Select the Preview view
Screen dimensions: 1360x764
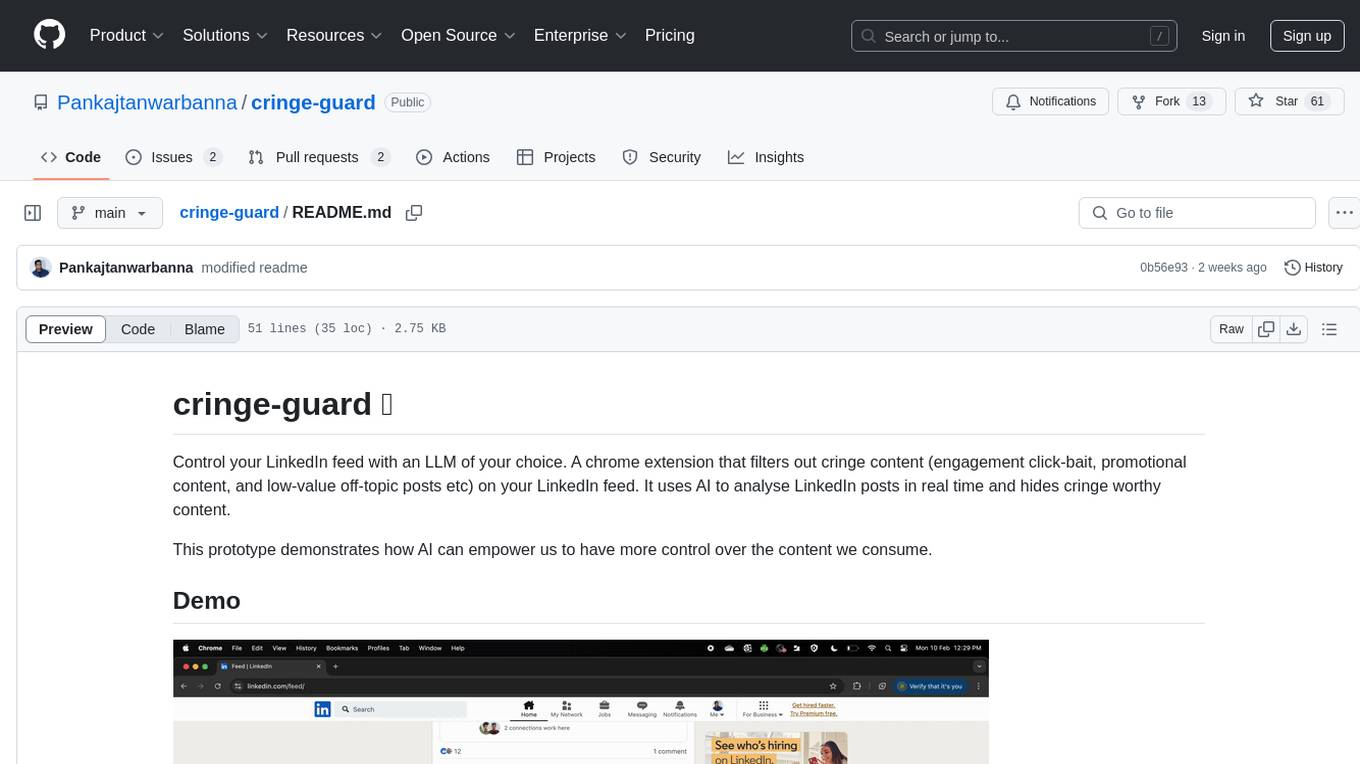pos(66,329)
